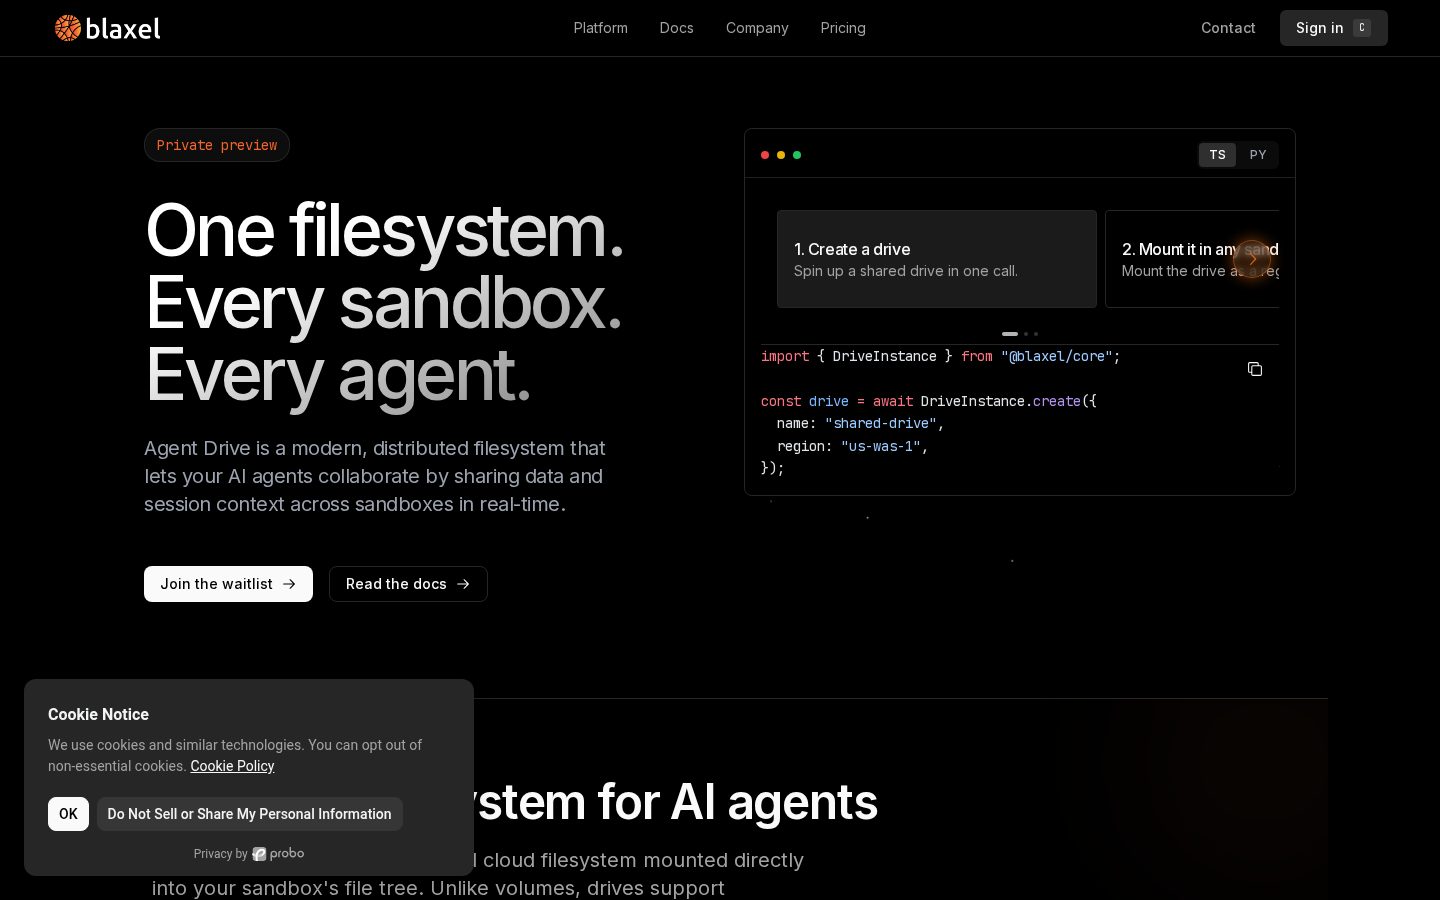Click the green window dot in code panel
1440x900 pixels.
(x=797, y=155)
